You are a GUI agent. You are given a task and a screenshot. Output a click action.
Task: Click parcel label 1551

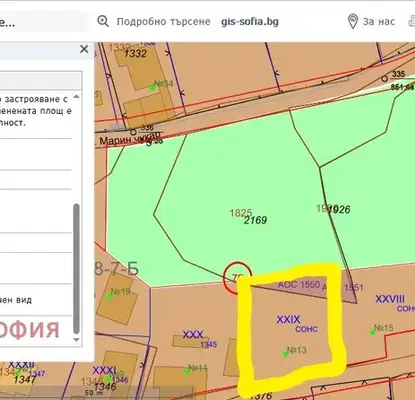point(354,287)
